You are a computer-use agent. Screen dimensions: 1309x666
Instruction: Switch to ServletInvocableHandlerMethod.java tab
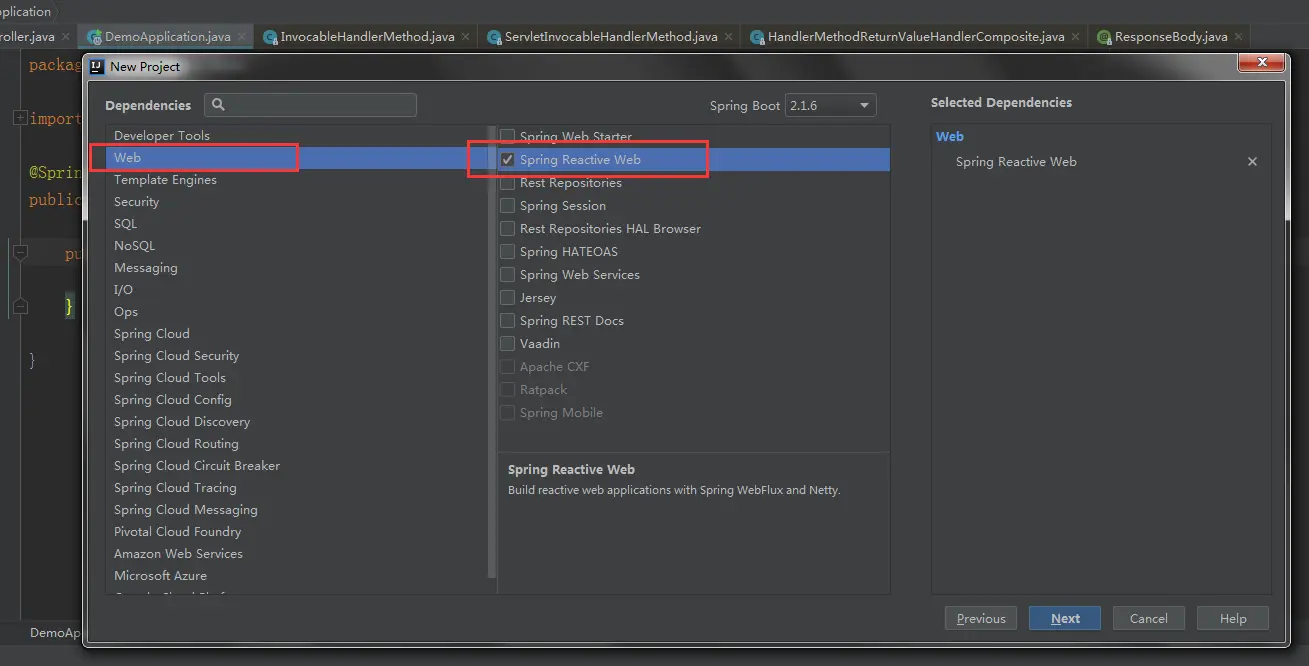(x=611, y=37)
